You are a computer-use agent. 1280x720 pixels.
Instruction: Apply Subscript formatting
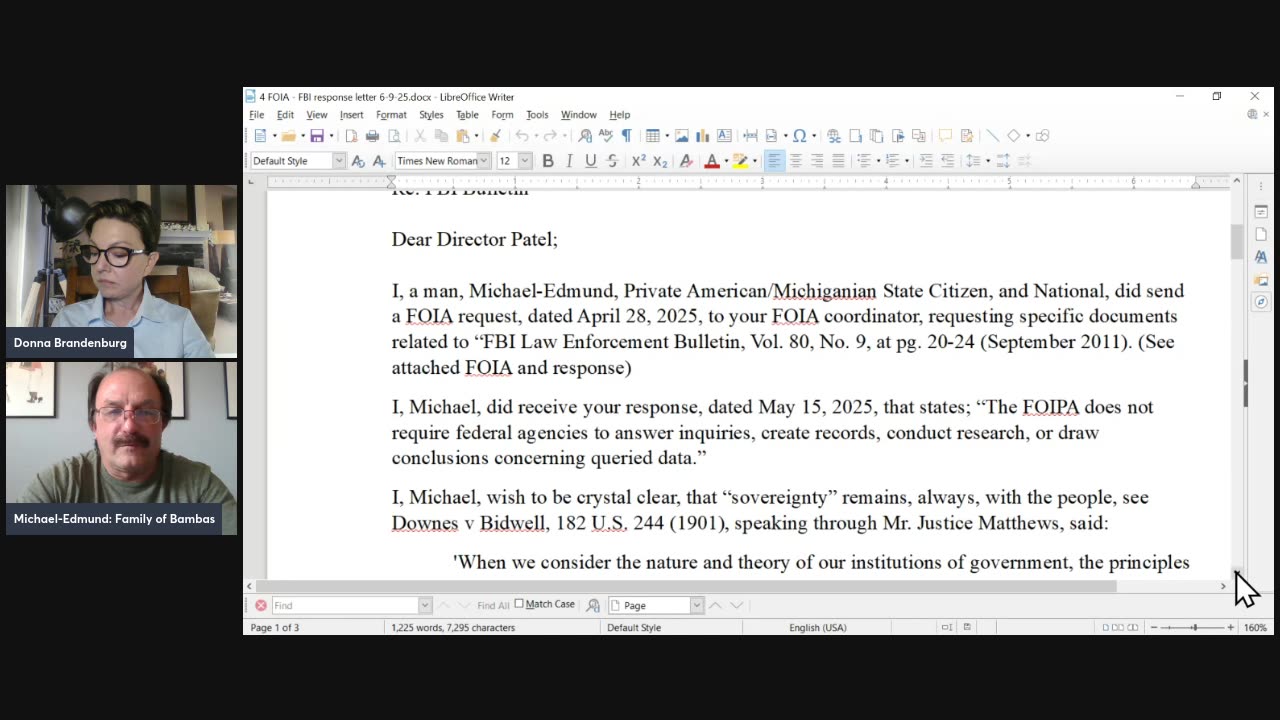660,161
